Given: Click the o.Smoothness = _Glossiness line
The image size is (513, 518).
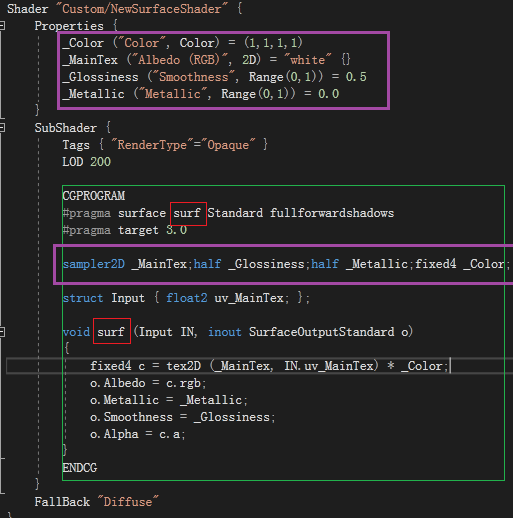Looking at the screenshot, I should click(x=183, y=417).
